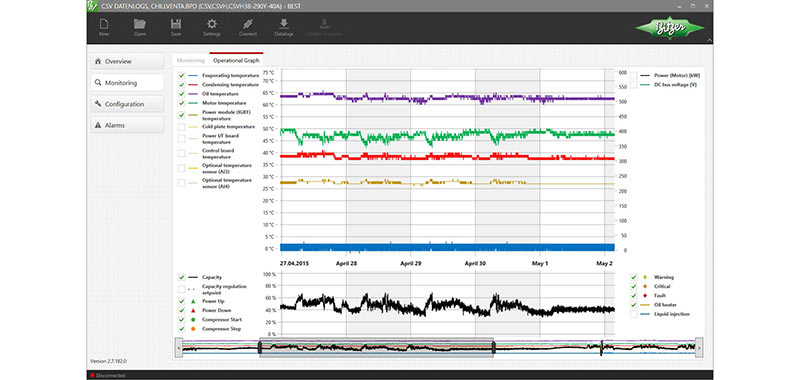Uncheck Evaporating temperature series
The image size is (800, 380).
181,75
